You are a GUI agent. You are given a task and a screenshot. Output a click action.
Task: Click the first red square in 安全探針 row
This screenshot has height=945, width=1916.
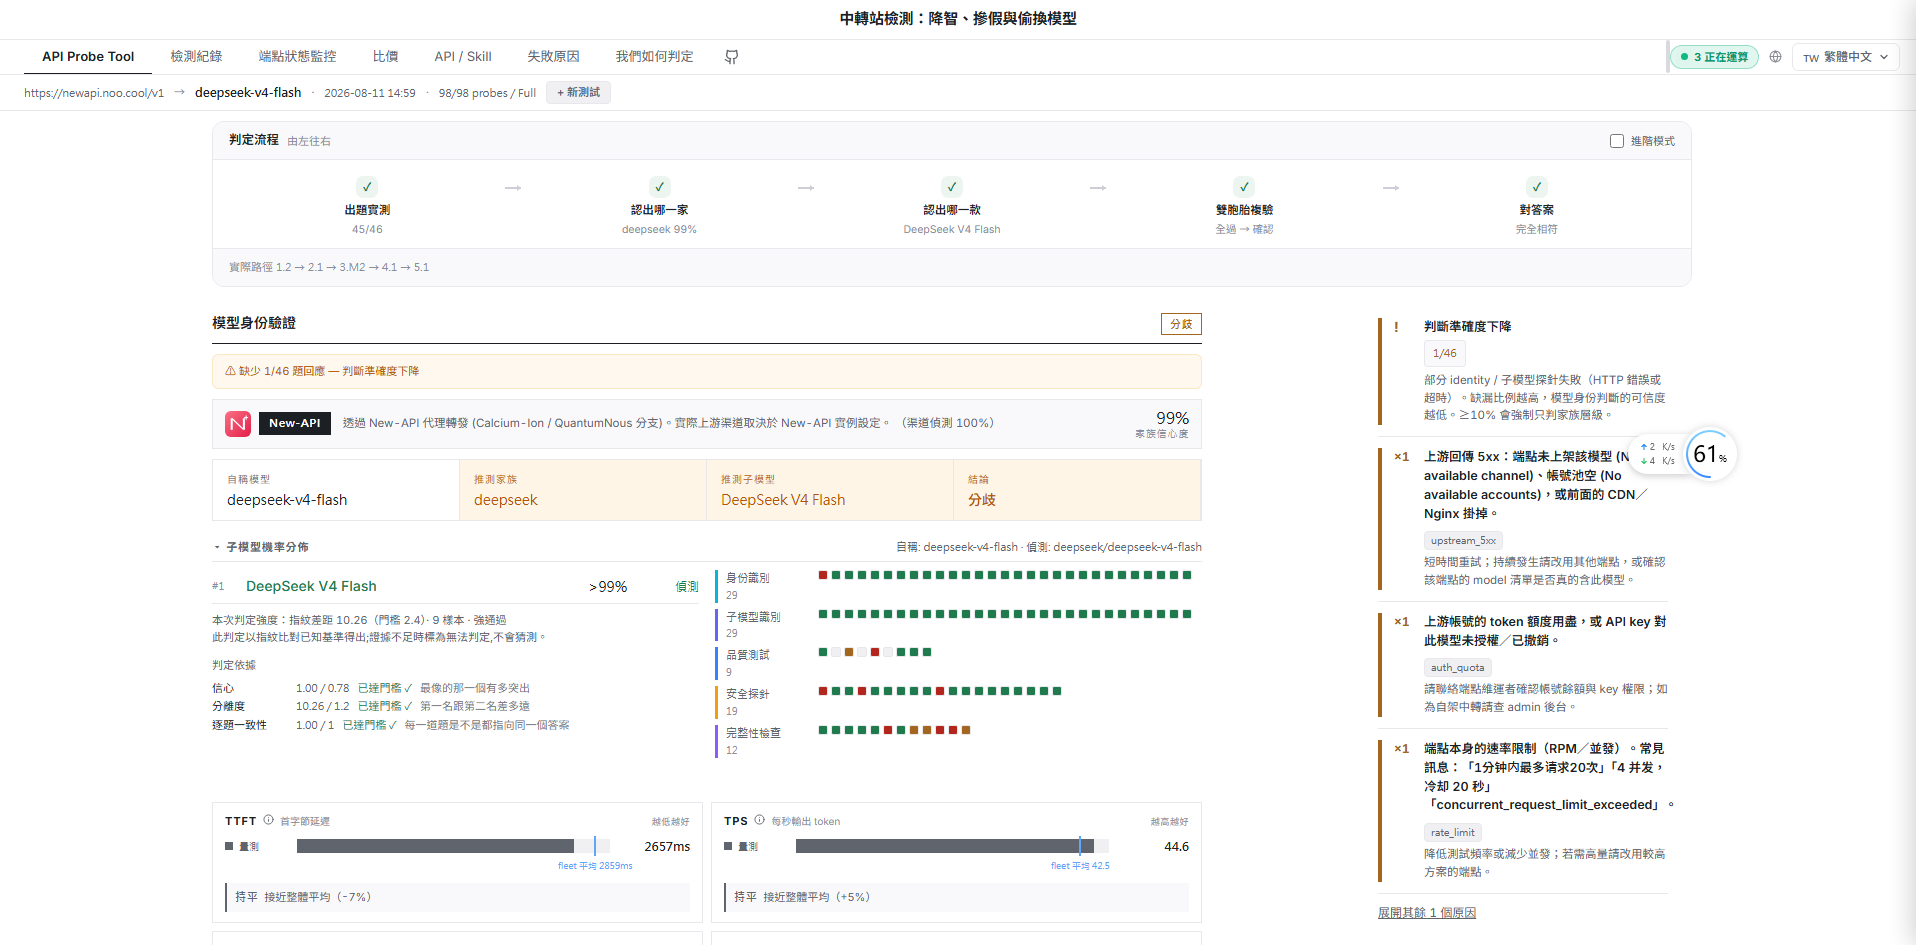coord(823,691)
